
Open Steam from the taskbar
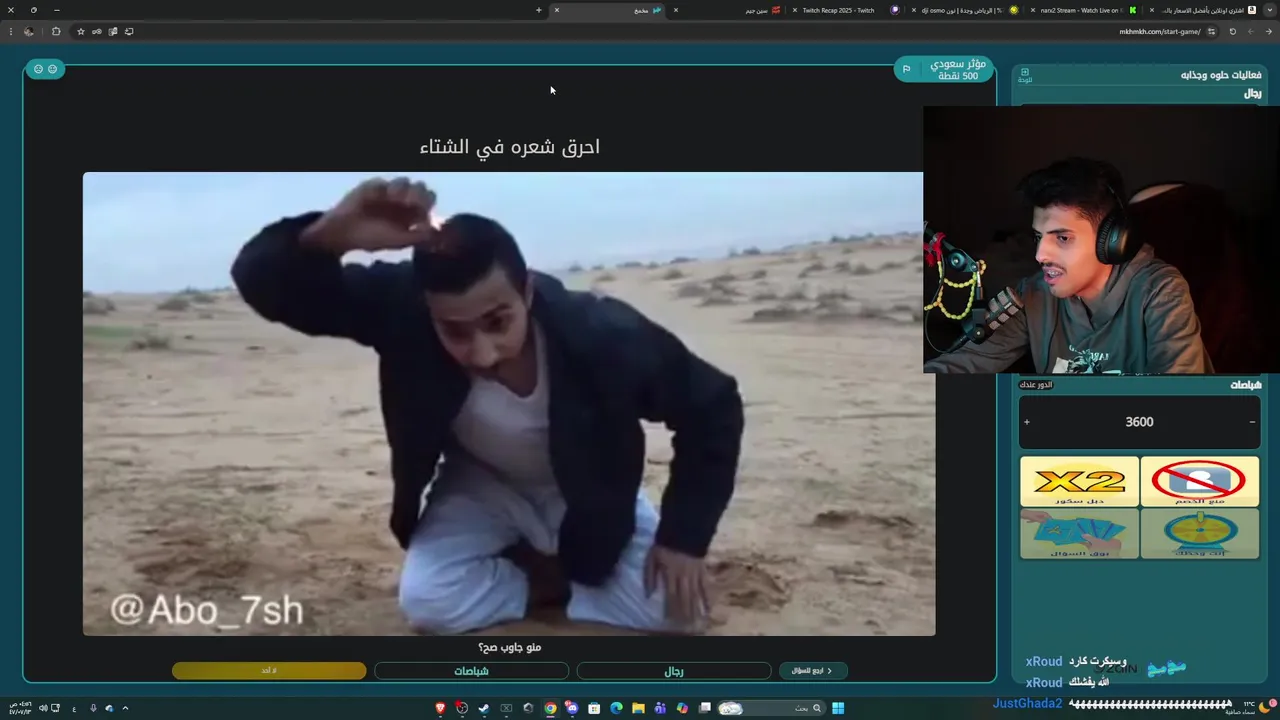tap(484, 708)
